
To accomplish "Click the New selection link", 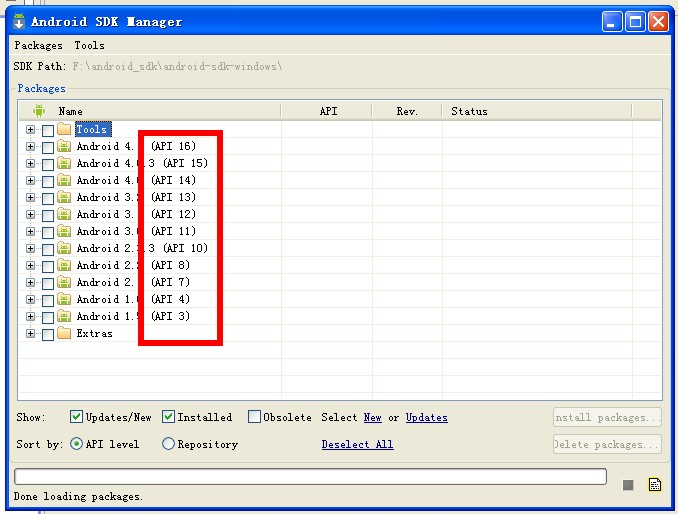I will click(372, 418).
